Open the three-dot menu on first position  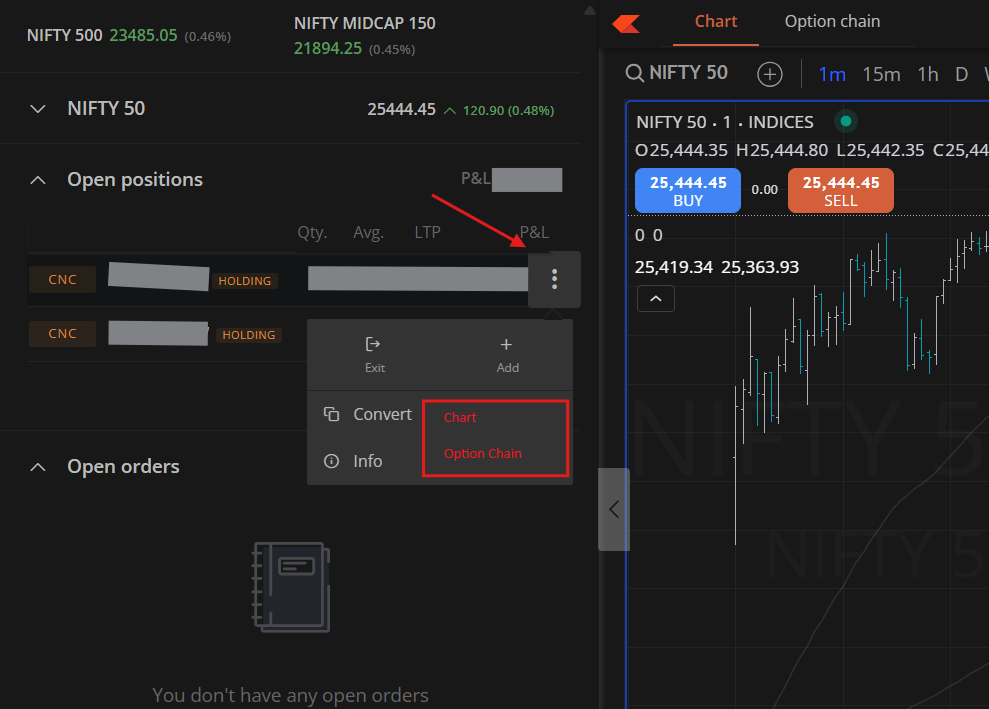(554, 280)
